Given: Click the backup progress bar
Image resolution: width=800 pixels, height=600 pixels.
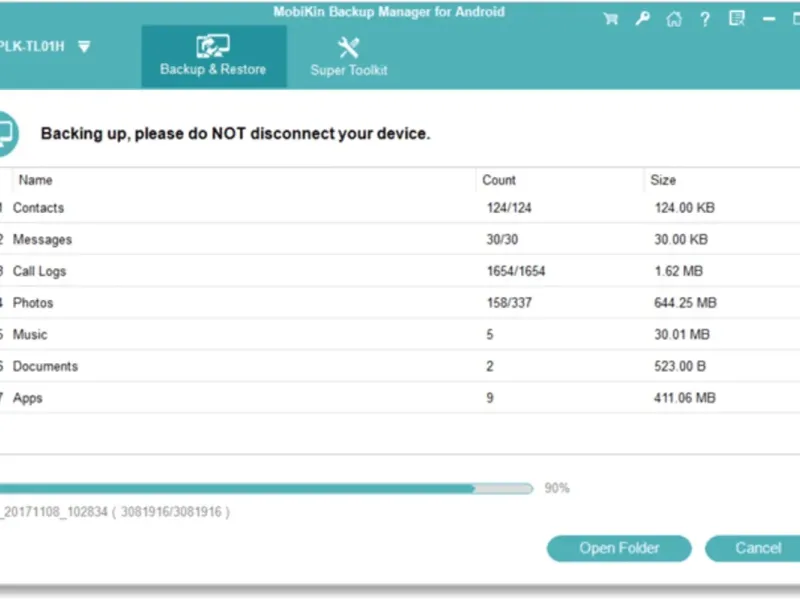Looking at the screenshot, I should click(266, 489).
